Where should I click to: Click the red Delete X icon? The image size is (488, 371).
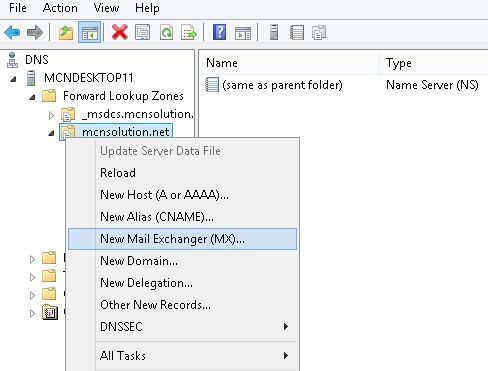tap(120, 32)
